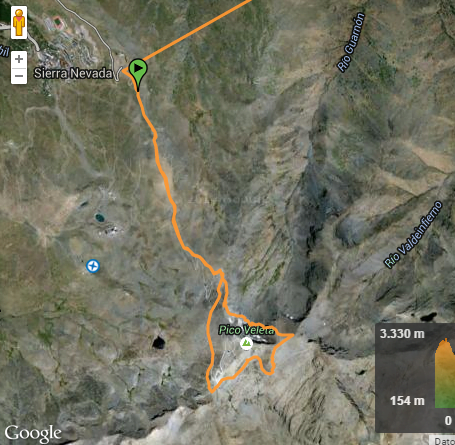Click the small turquoise lake on map
Image resolution: width=455 pixels, height=445 pixels.
coord(100,218)
